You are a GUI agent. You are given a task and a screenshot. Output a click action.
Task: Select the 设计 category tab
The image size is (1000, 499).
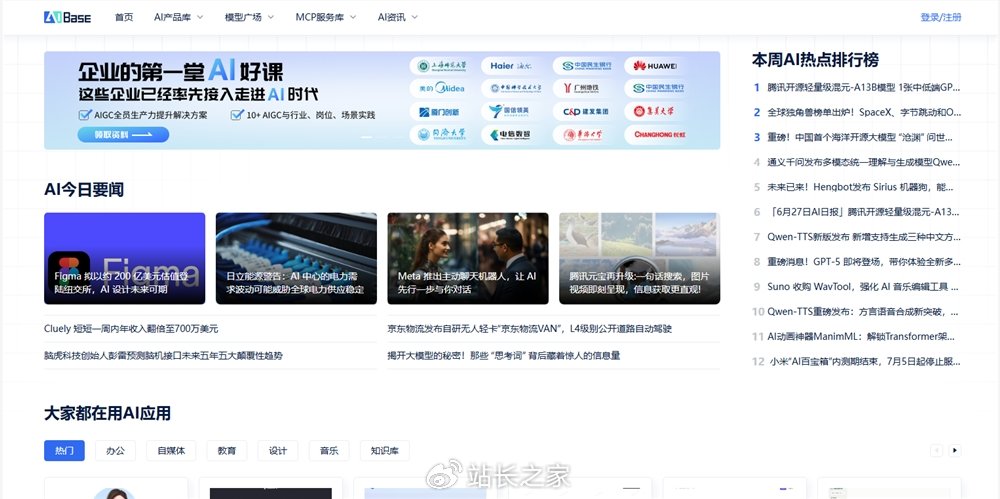coord(278,451)
